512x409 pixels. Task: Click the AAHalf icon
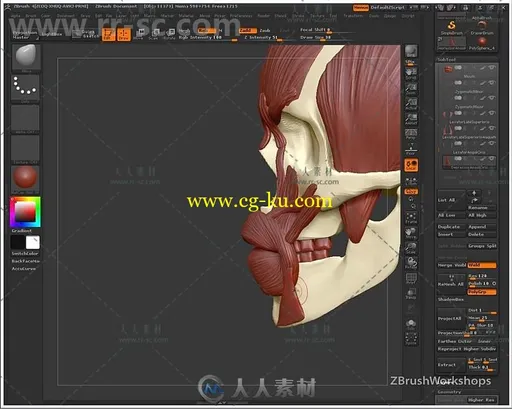point(411,119)
